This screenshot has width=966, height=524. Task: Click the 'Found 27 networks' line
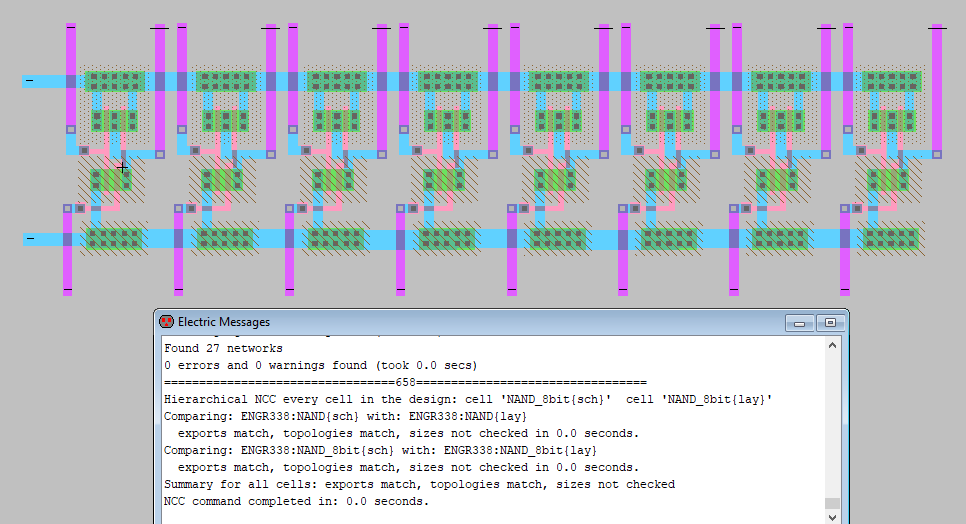[223, 349]
